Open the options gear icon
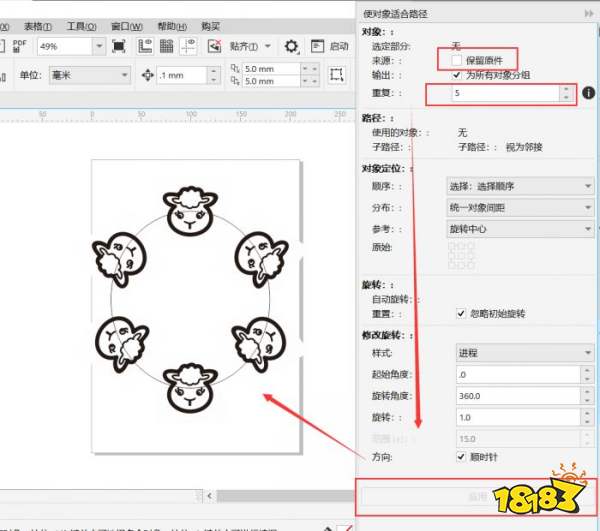This screenshot has height=531, width=600. pyautogui.click(x=291, y=46)
